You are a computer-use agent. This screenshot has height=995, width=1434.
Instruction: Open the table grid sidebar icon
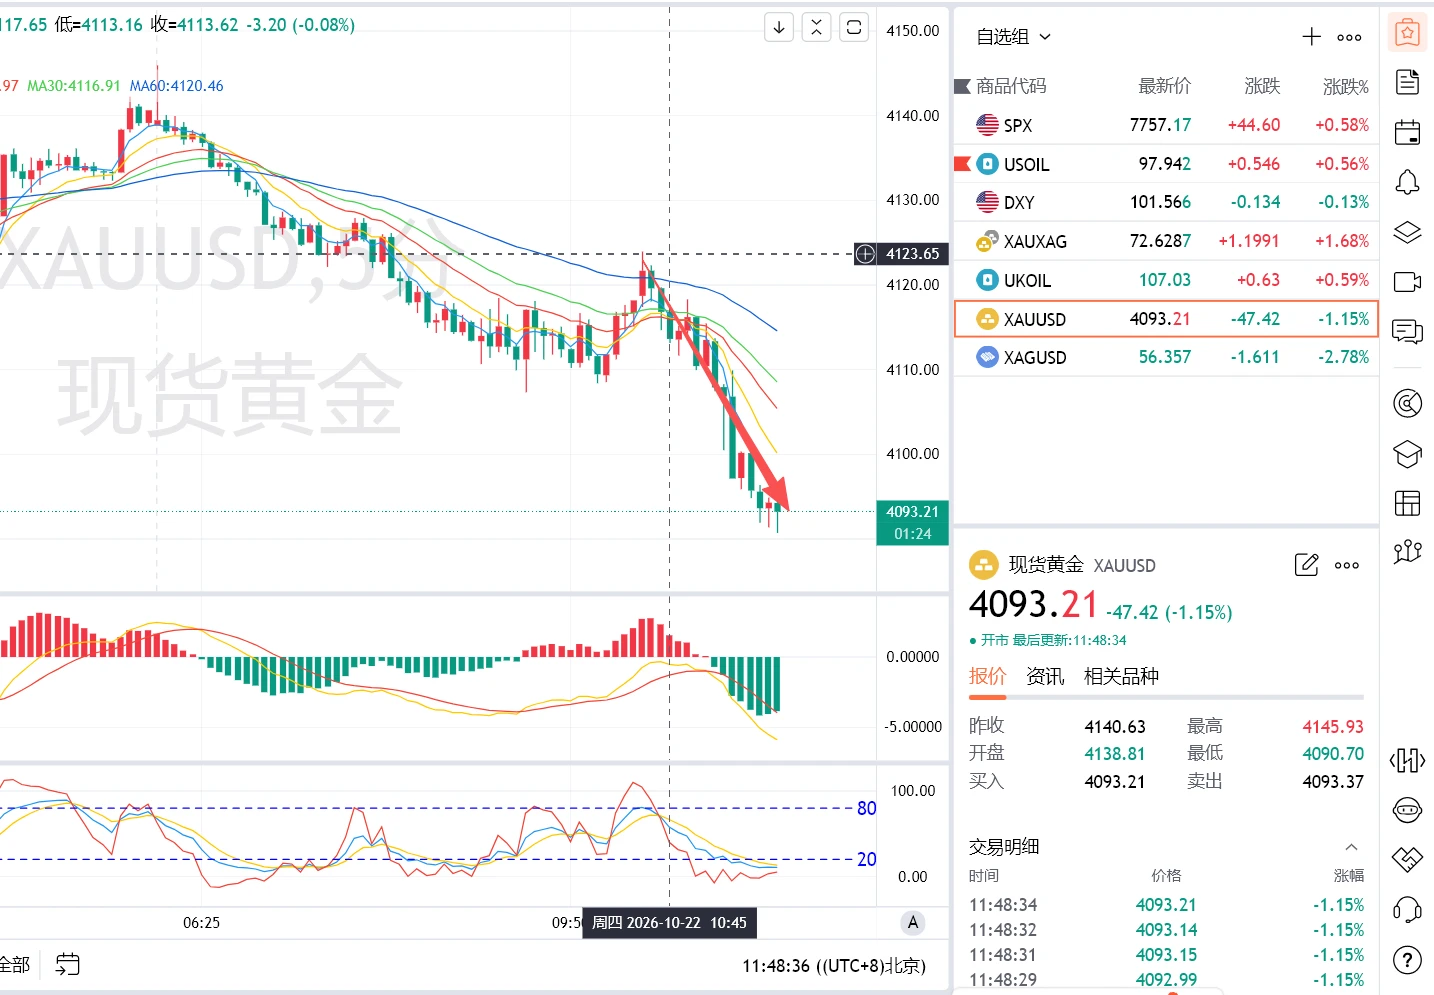[x=1407, y=503]
